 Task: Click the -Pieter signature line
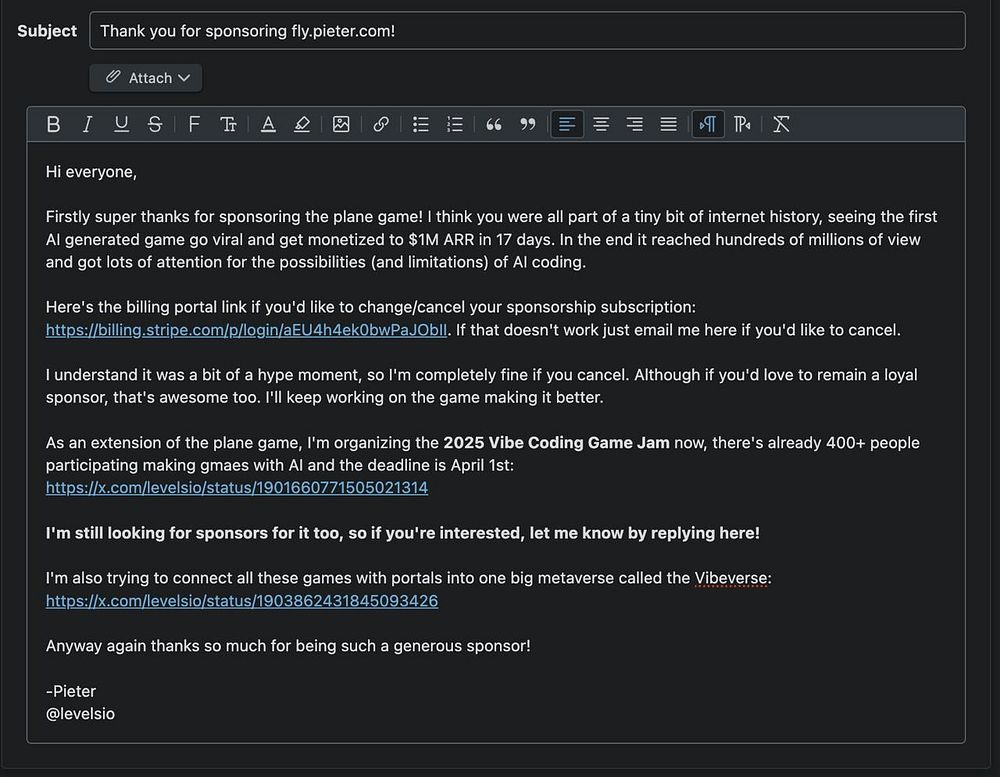coord(71,691)
